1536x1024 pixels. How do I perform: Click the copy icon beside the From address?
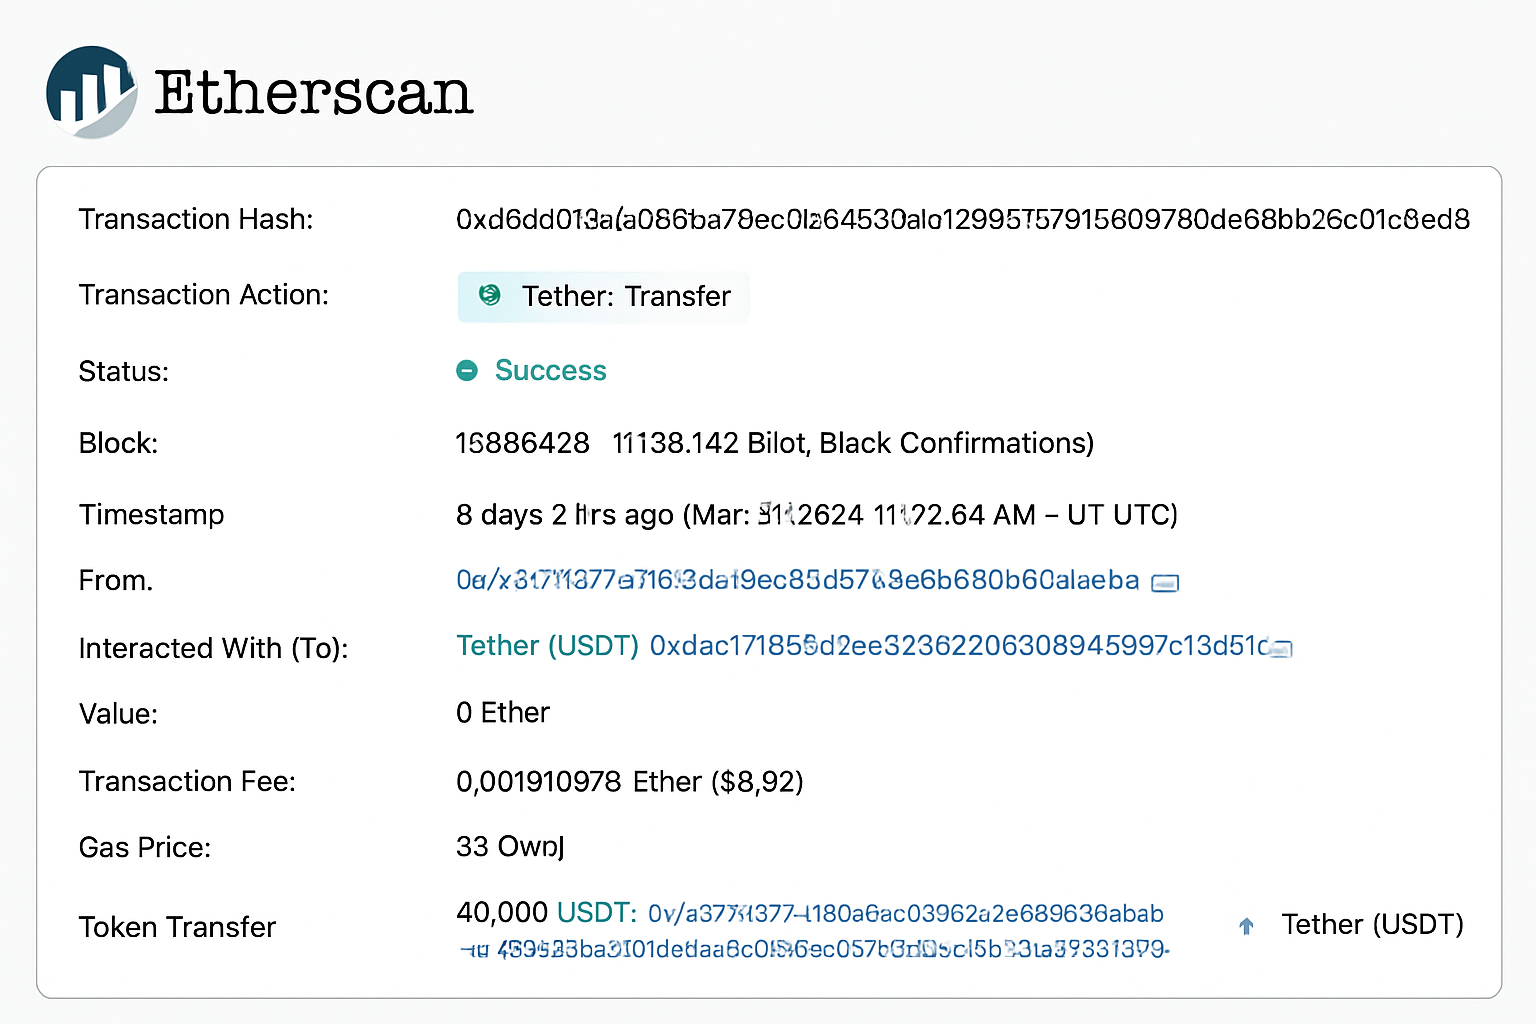pos(1165,581)
